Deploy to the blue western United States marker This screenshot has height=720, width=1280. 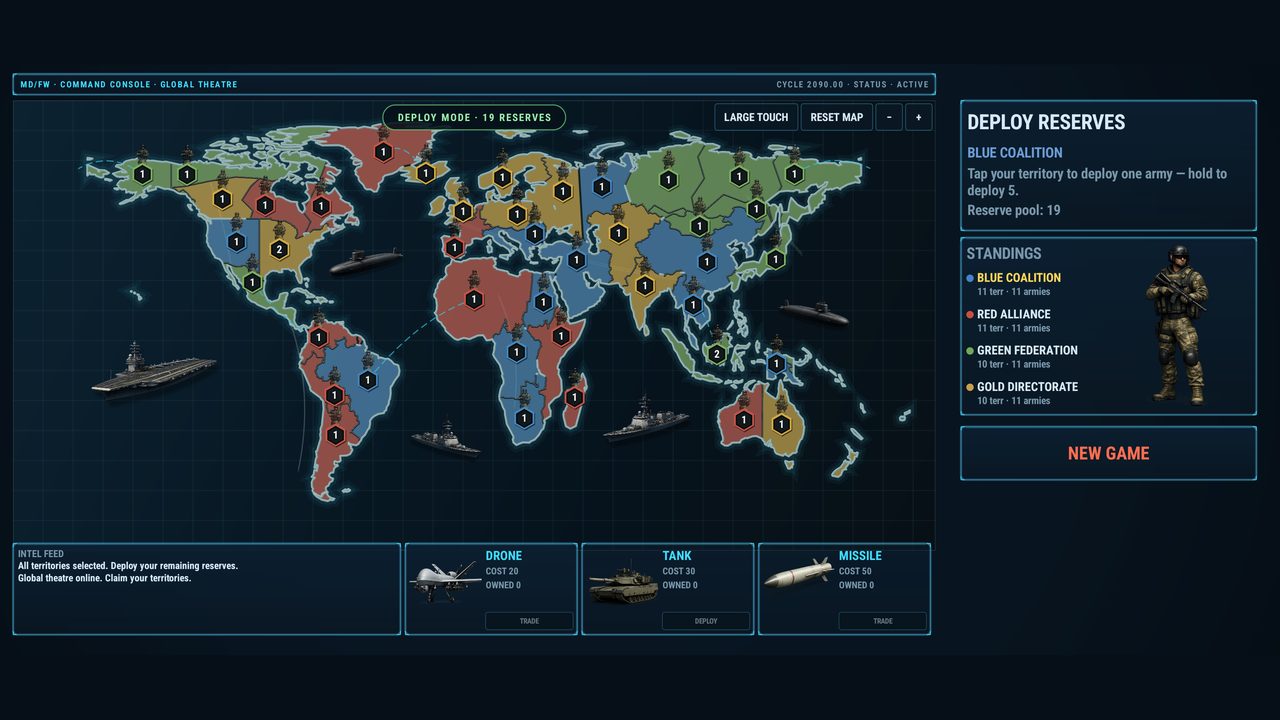tap(236, 242)
